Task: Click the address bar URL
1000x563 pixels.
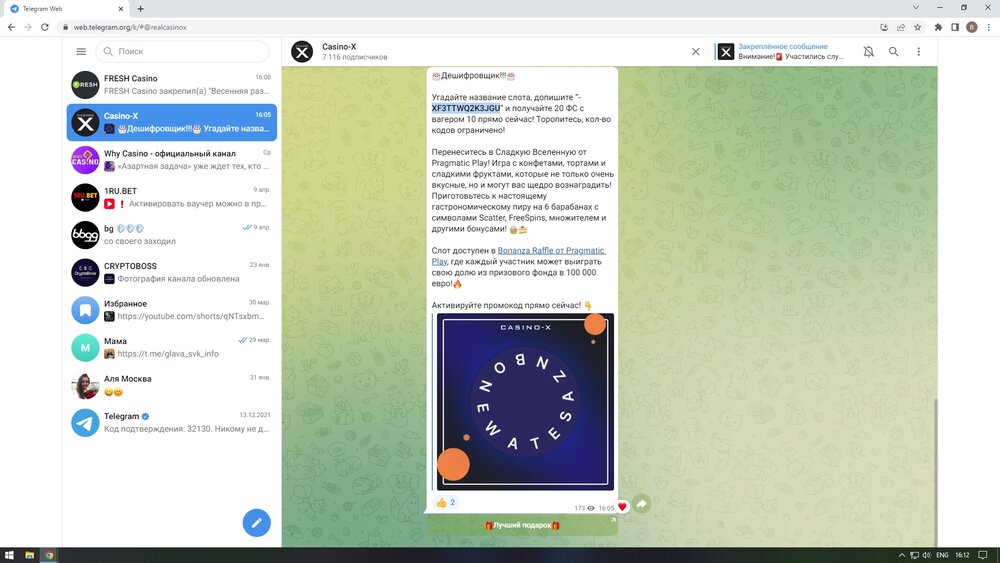Action: [x=130, y=27]
